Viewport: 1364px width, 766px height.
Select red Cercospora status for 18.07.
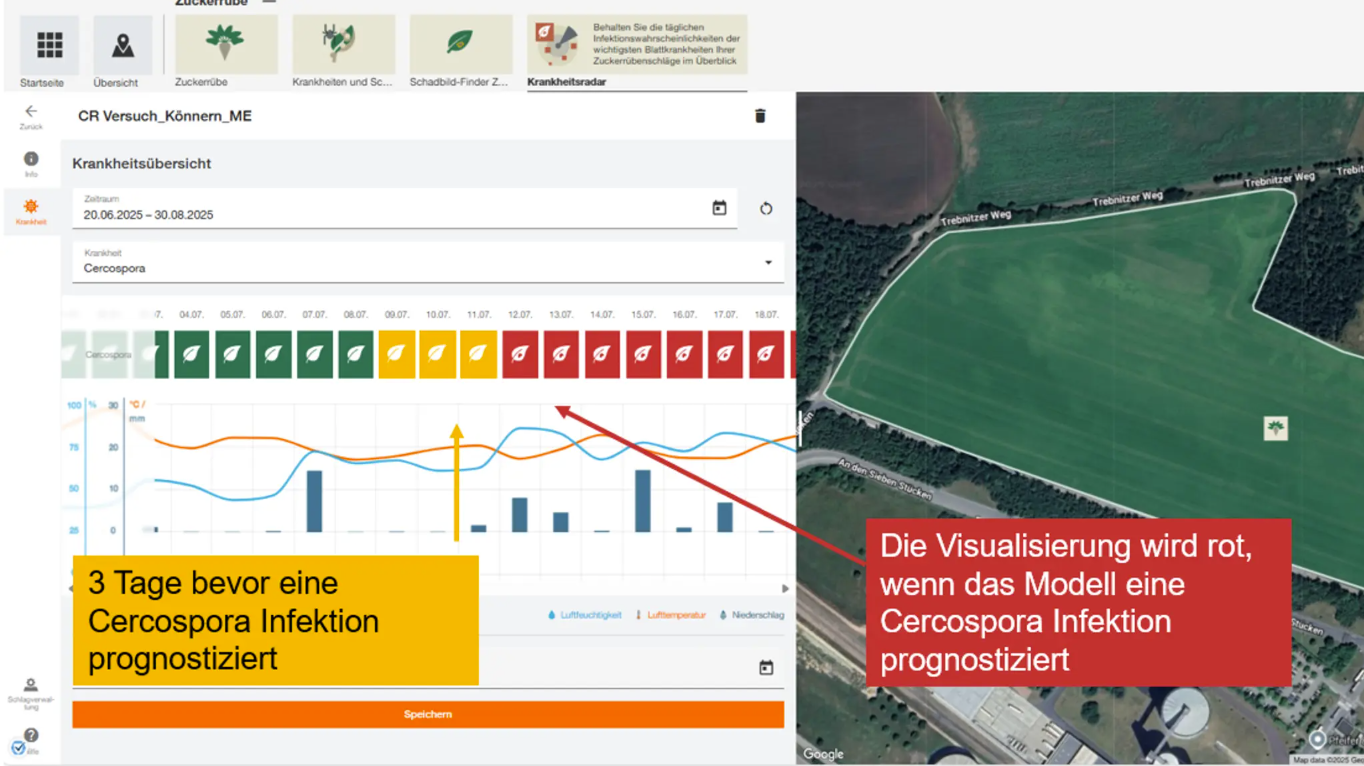pos(766,354)
